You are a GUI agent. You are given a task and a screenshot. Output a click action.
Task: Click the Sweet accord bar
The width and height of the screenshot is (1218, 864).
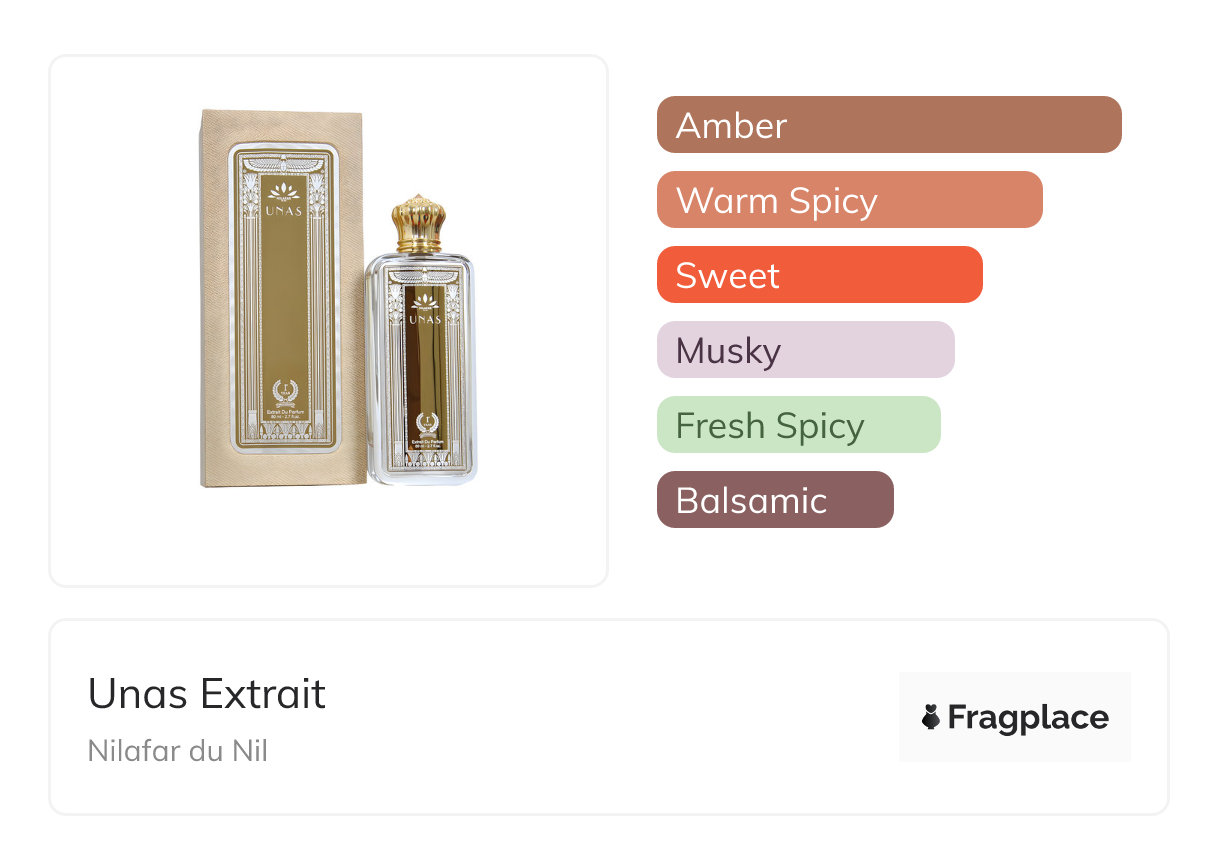819,275
